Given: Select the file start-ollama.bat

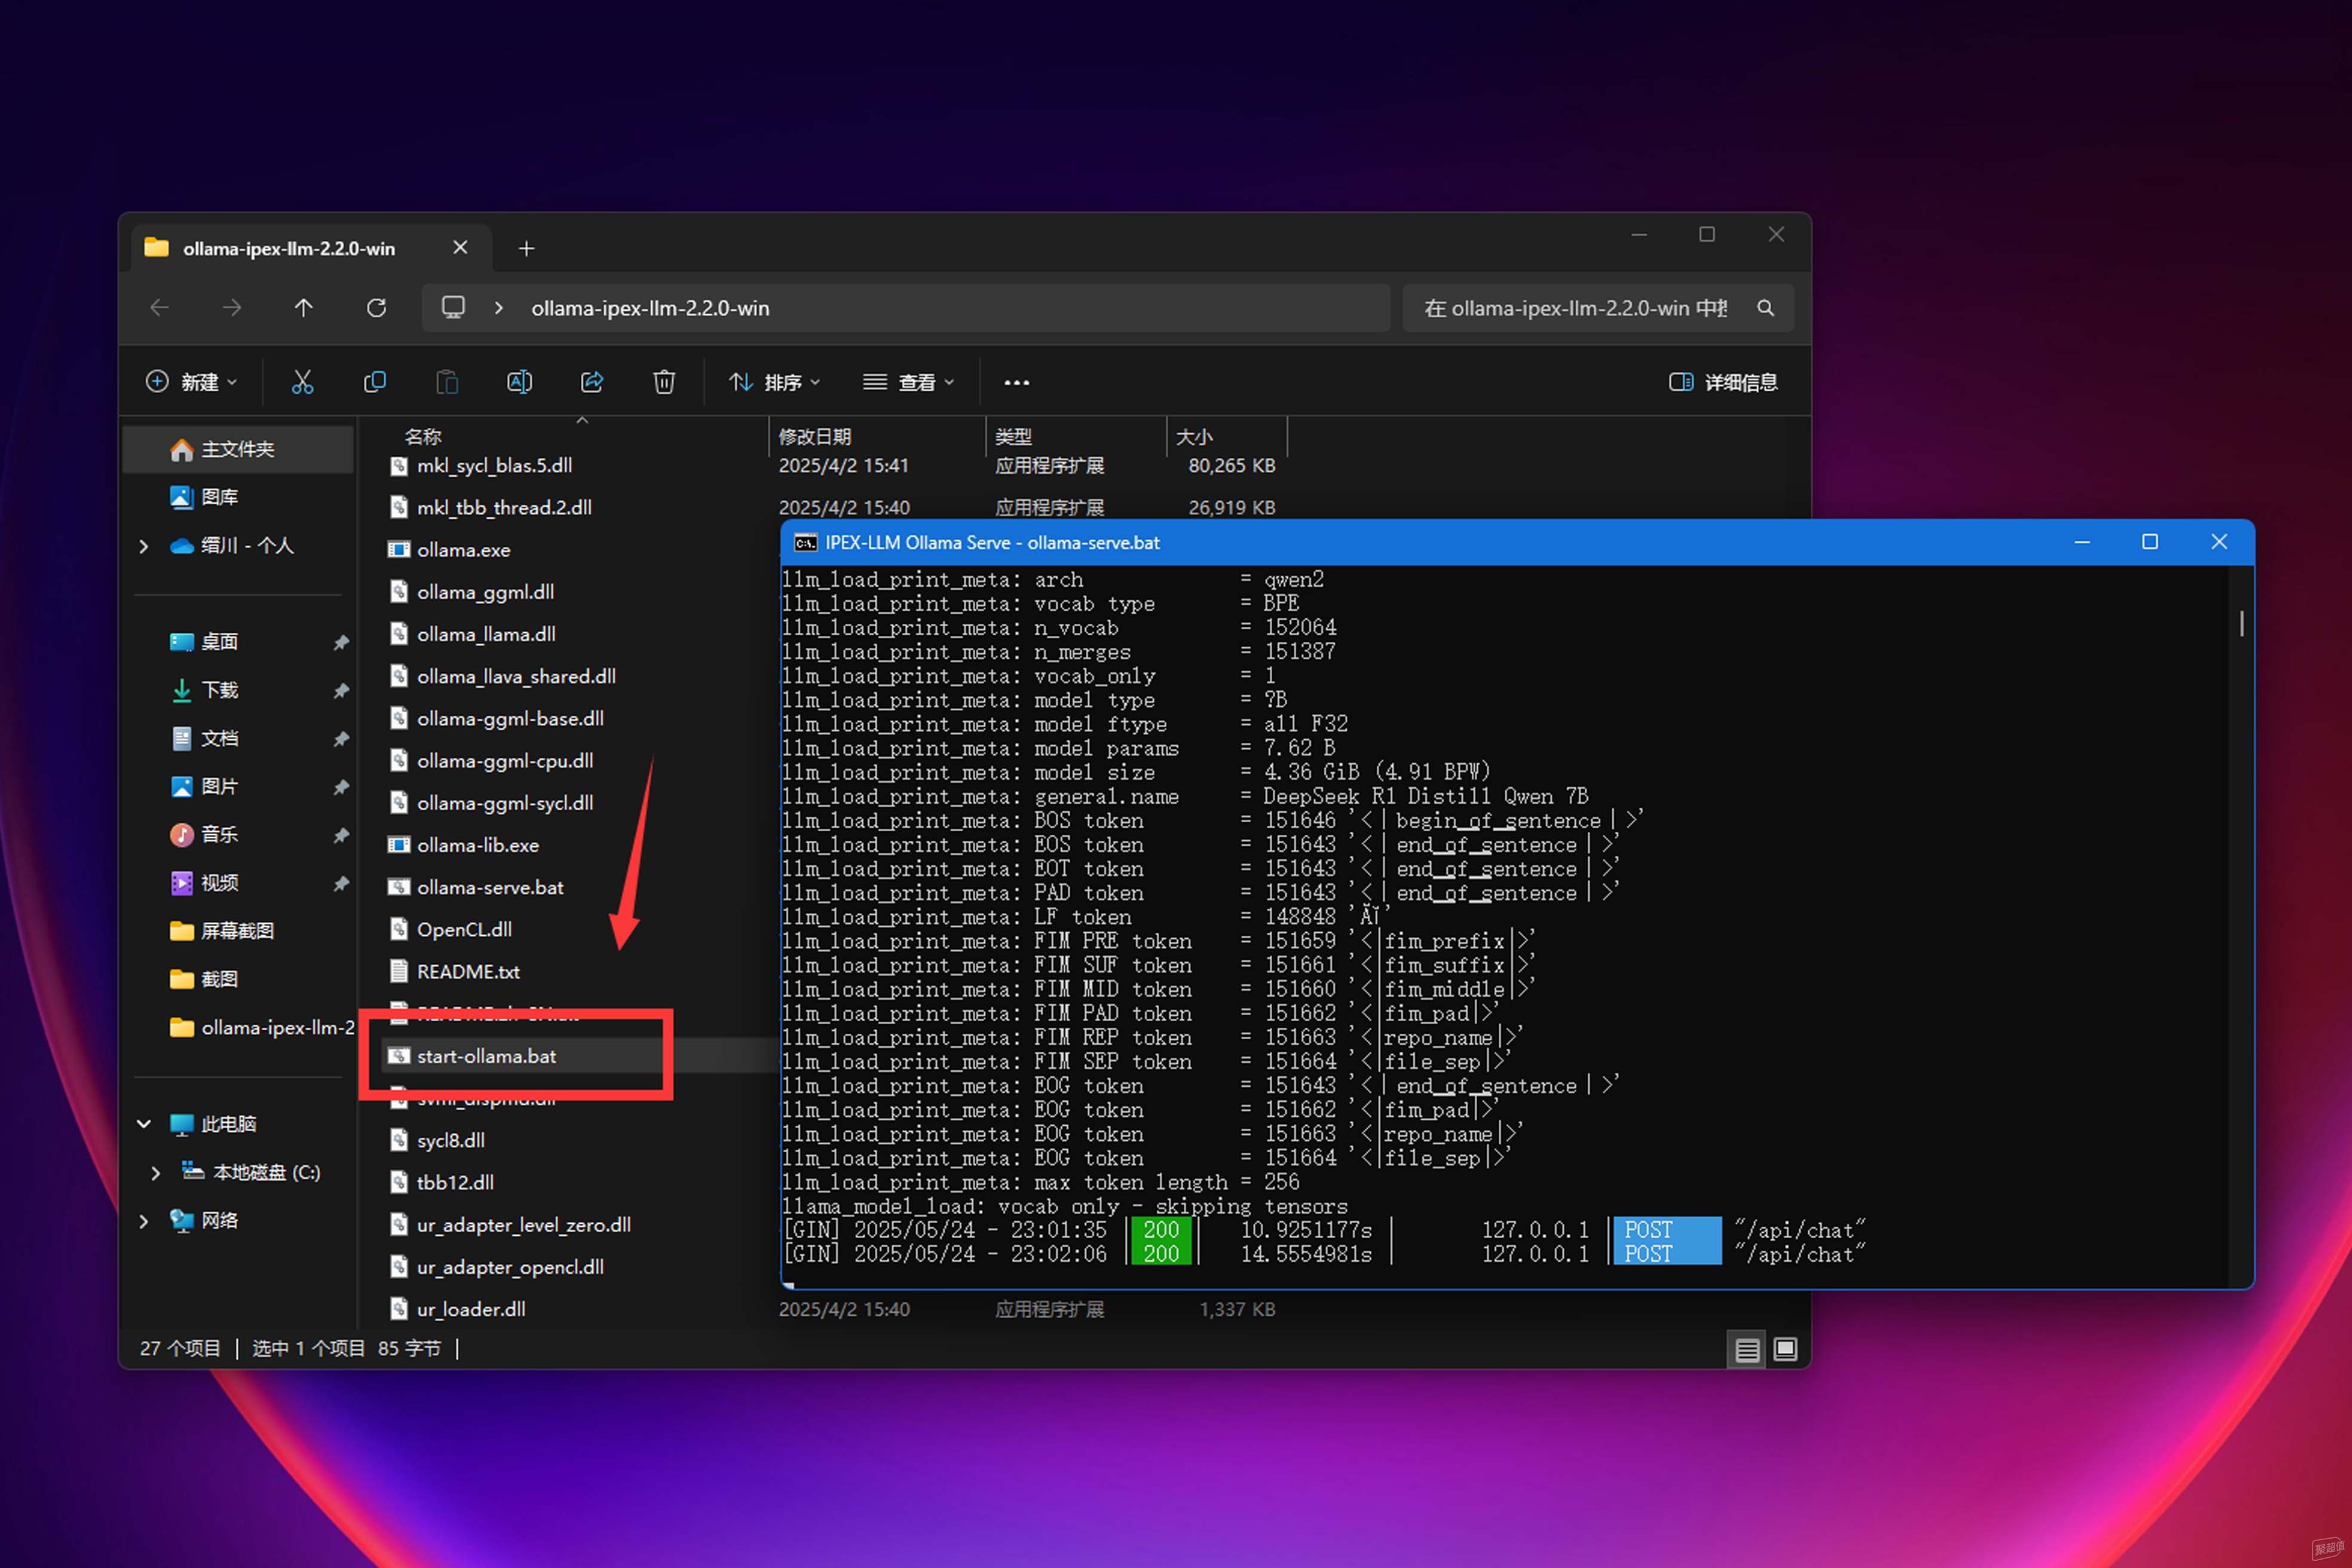Looking at the screenshot, I should (x=486, y=1056).
